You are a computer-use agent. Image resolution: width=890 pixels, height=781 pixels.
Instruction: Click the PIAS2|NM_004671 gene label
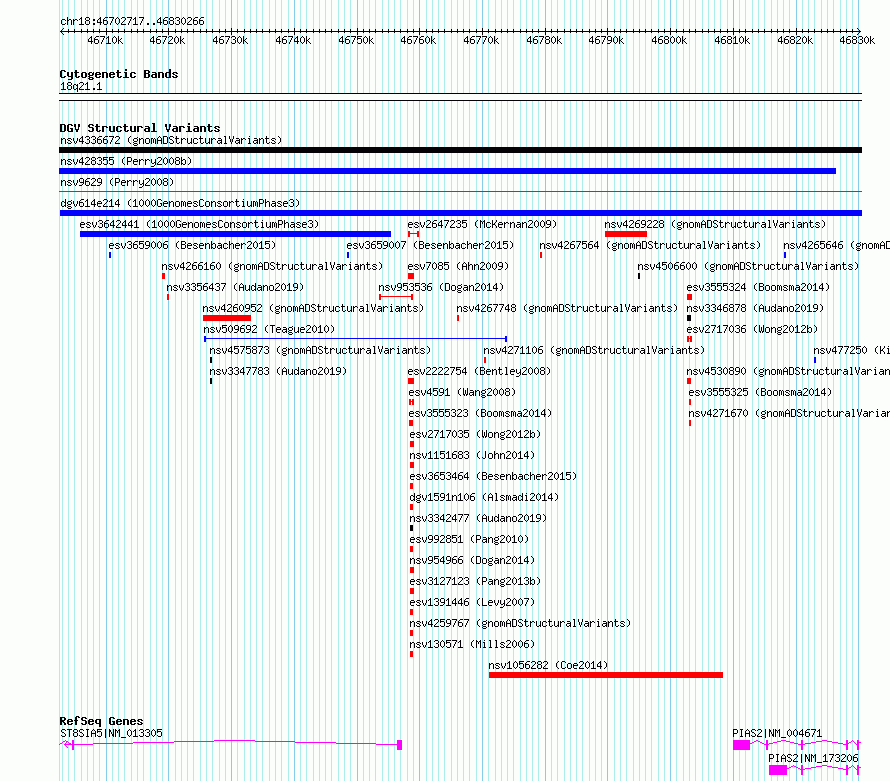(x=777, y=733)
